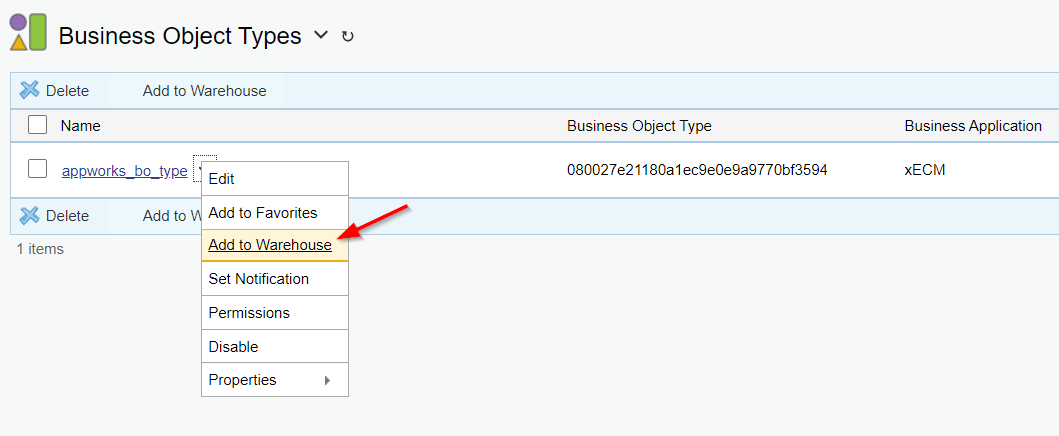Screen dimensions: 1059x436
Task: Choose Add to Favorites menu entry
Action: point(262,212)
